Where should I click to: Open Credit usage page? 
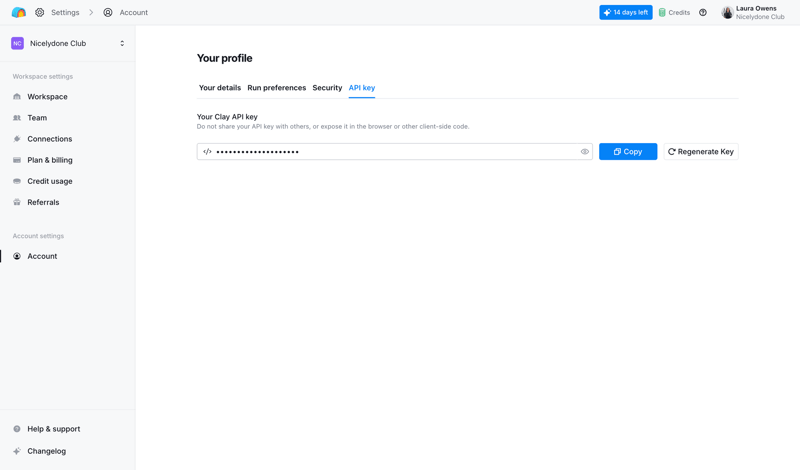pos(49,181)
